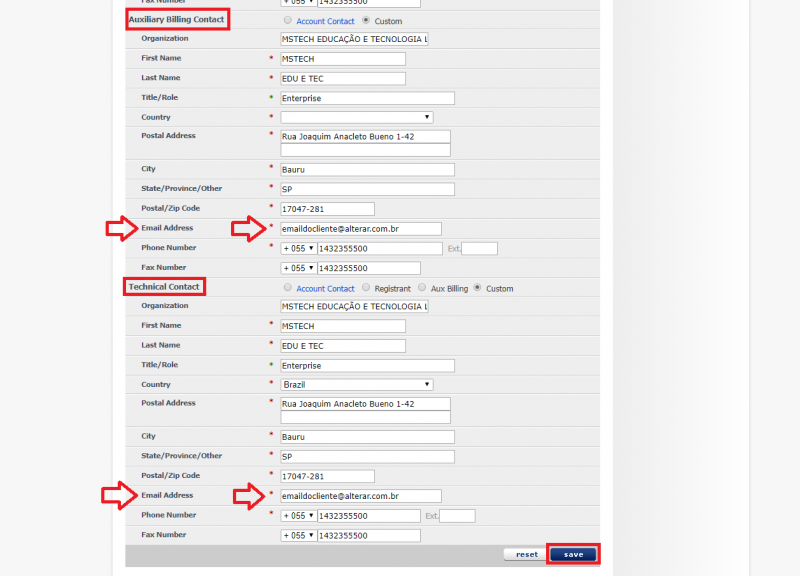Open Brazil Country dropdown in Technical Contact
800x576 pixels.
tap(357, 384)
